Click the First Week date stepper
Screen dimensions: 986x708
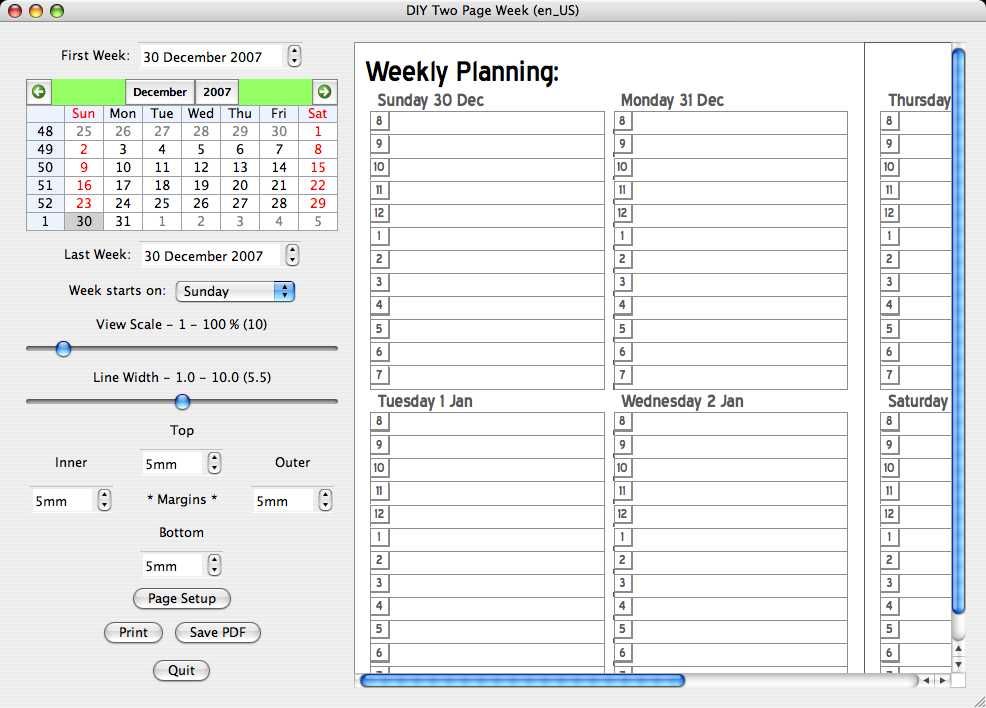294,56
